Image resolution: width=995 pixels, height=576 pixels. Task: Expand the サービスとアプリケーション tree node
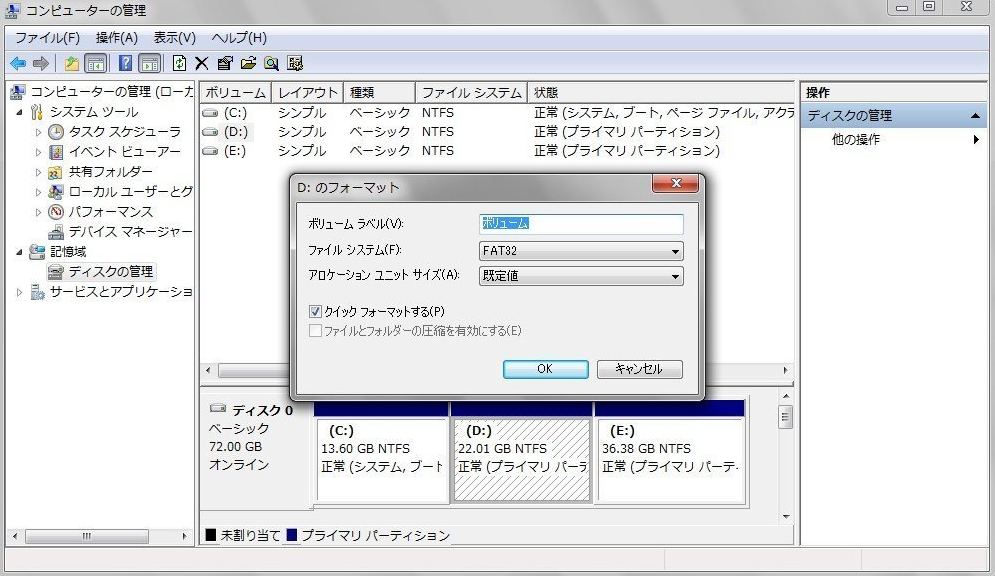pos(19,292)
